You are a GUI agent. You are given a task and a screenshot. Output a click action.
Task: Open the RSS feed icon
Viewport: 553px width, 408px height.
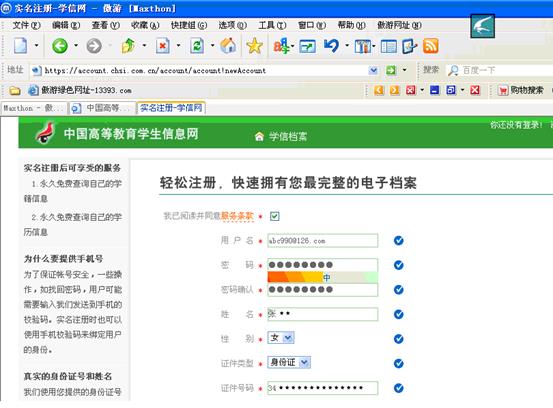coord(431,46)
